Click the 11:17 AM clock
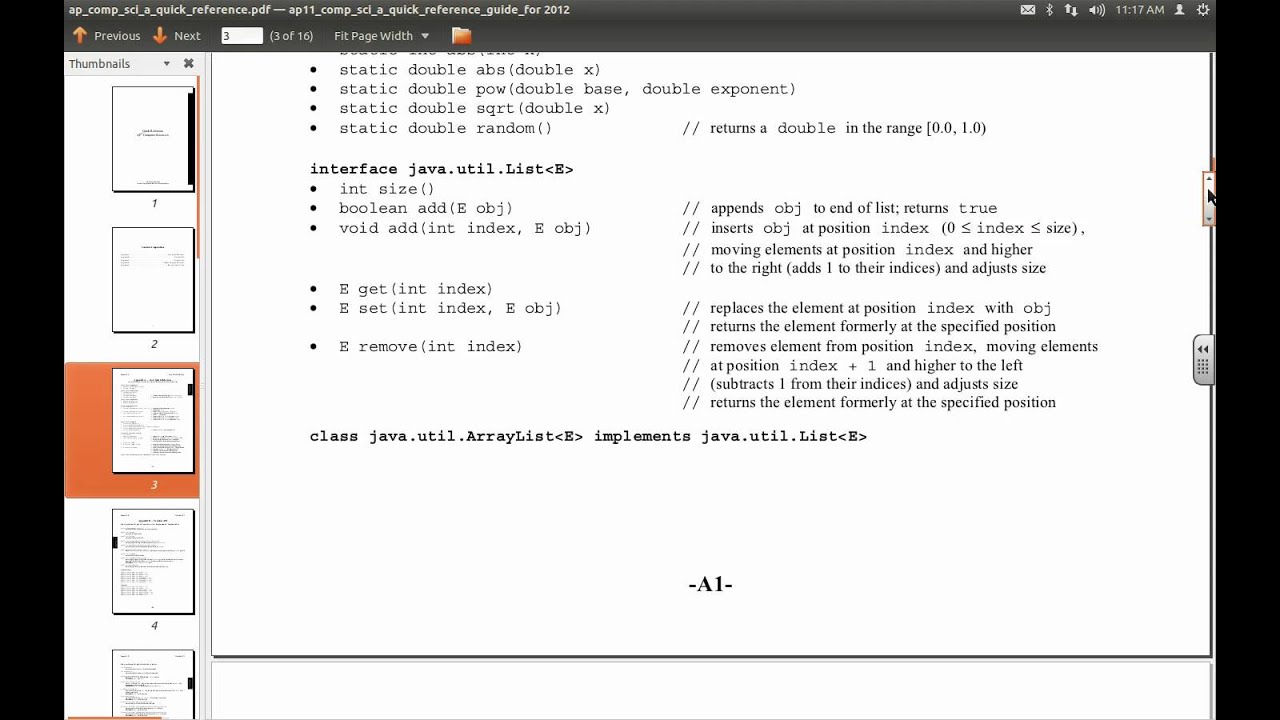 coord(1140,10)
